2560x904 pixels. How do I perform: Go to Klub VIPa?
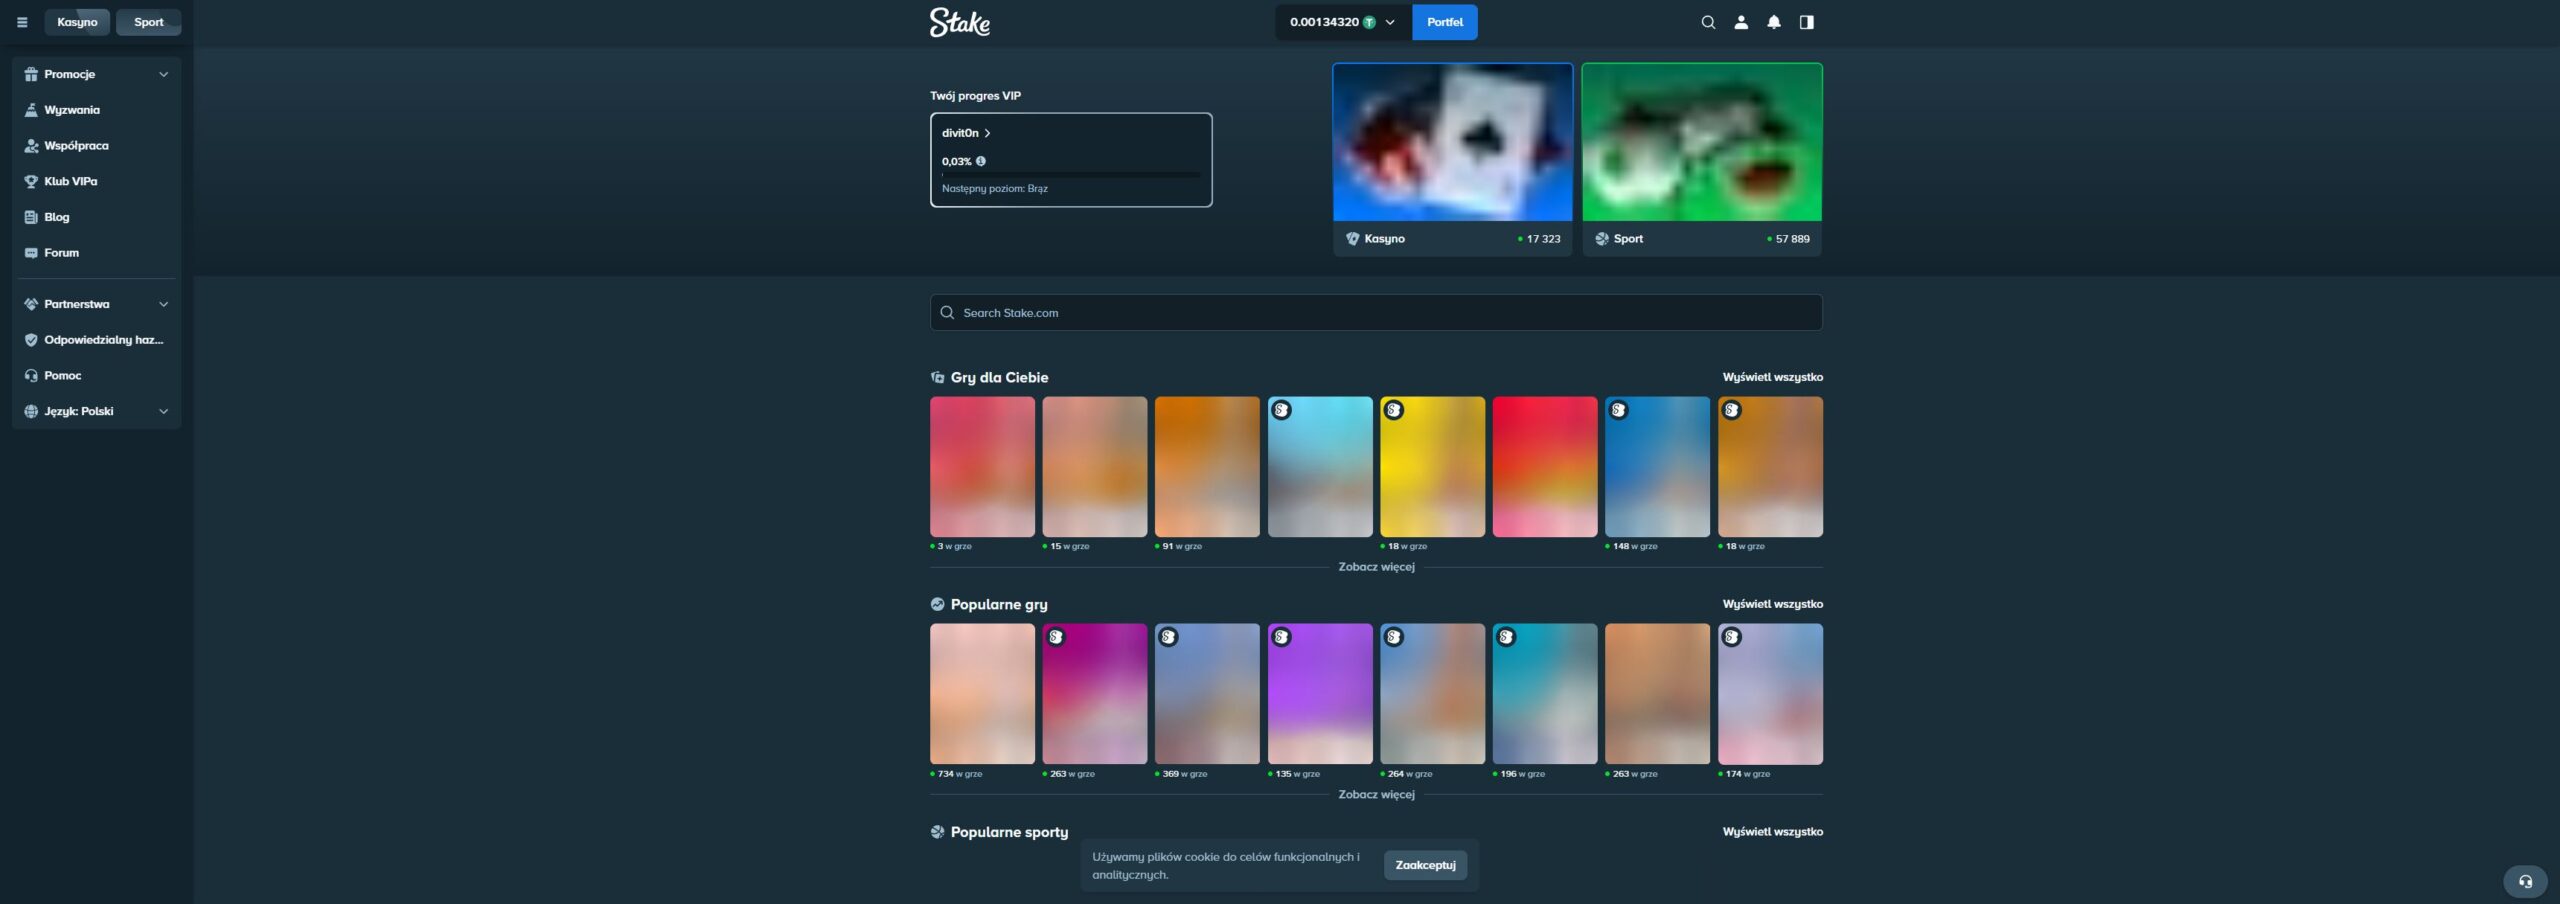click(x=96, y=181)
